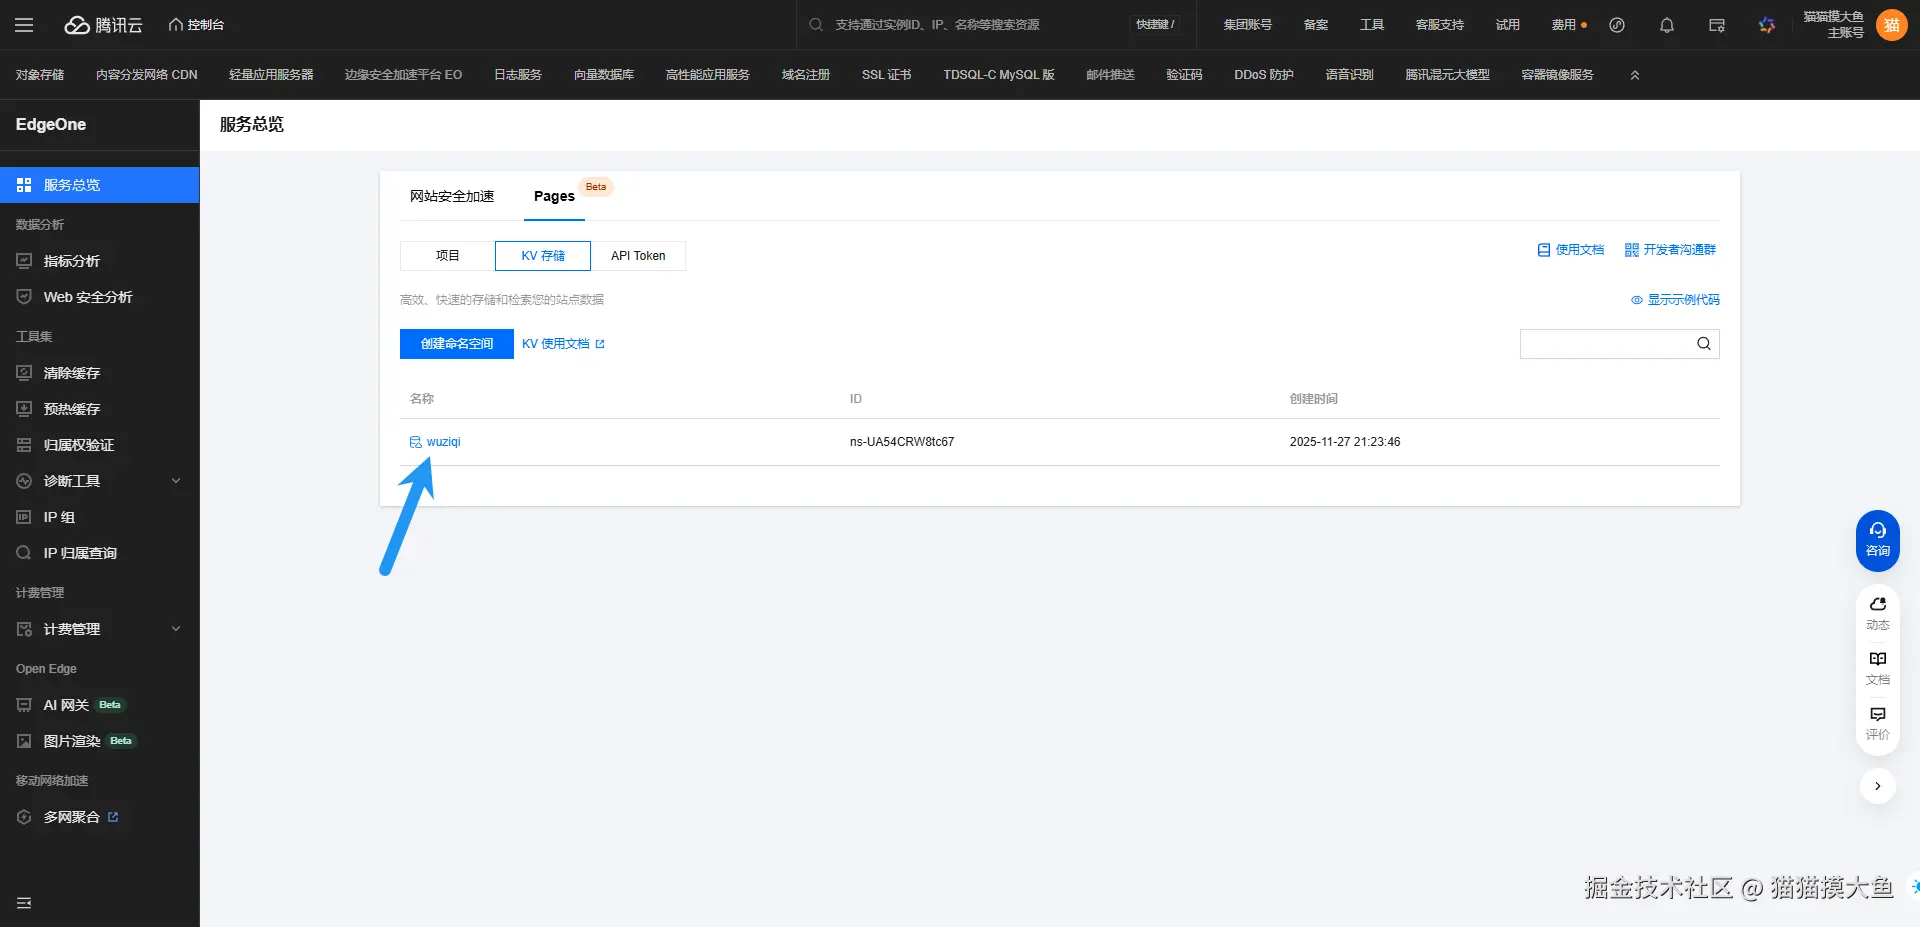Click the 清除缓存 sidebar icon
This screenshot has width=1920, height=927.
click(x=24, y=373)
